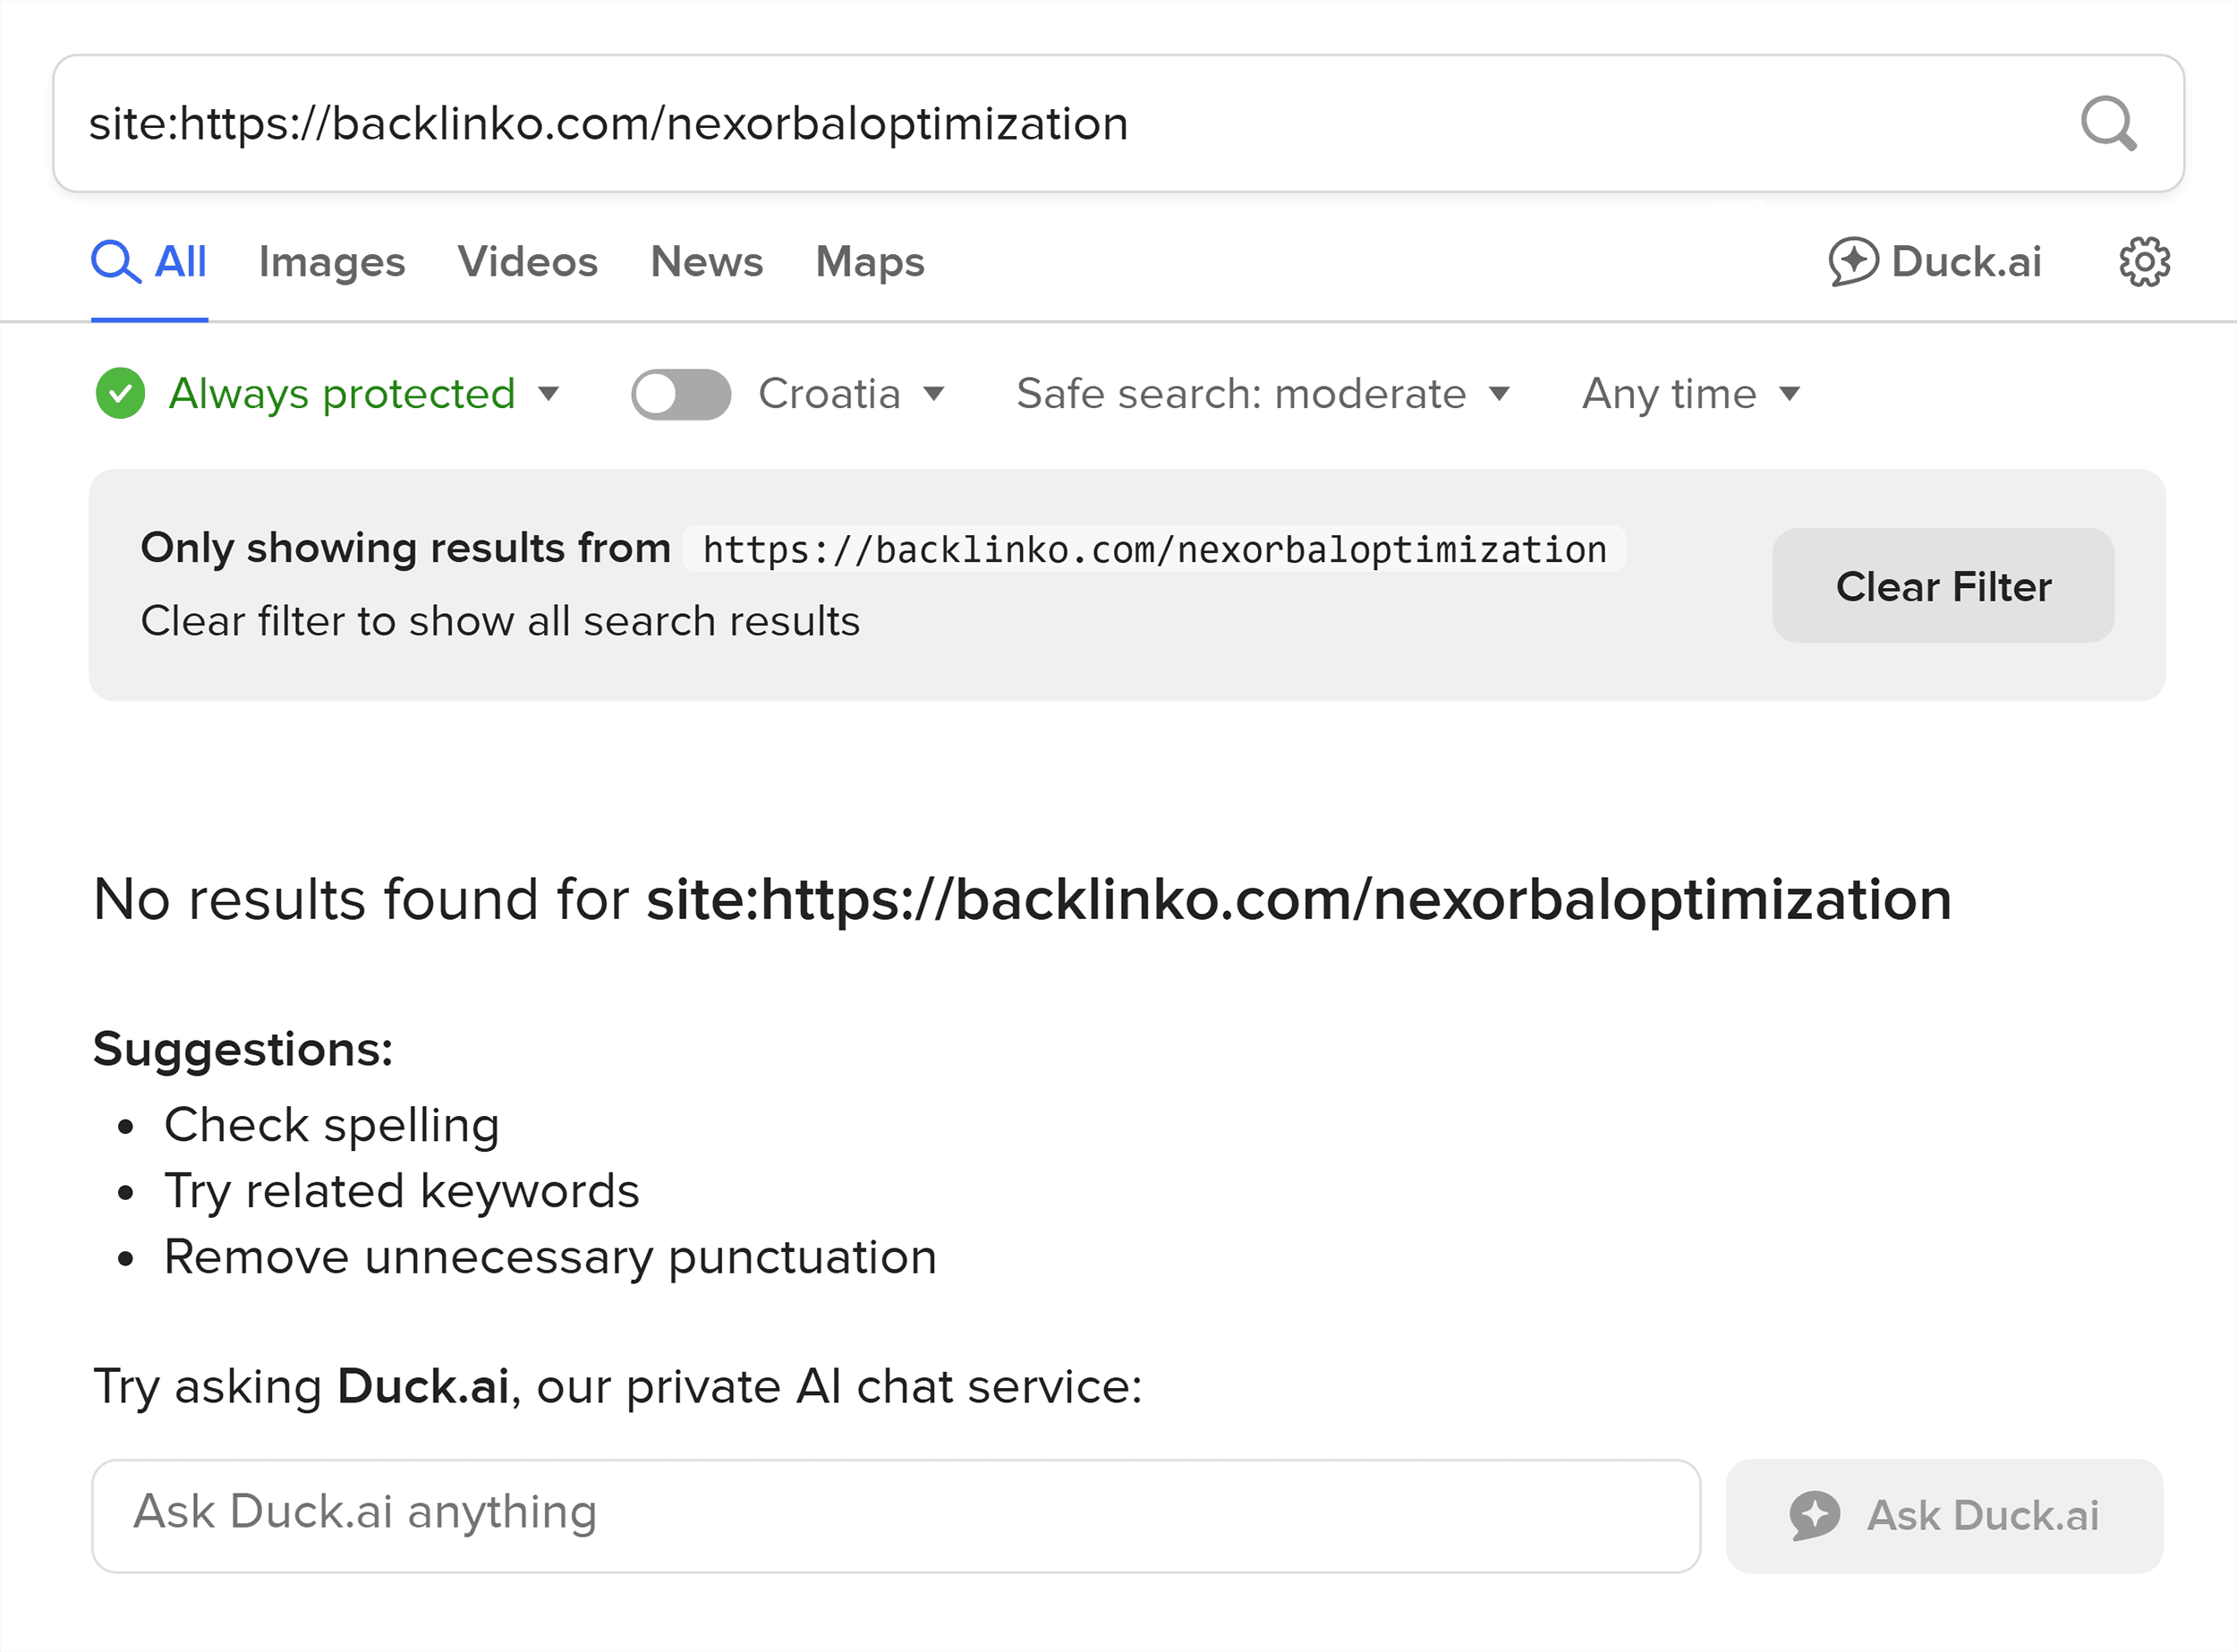
Task: Click the 'No results found for' heading
Action: coord(1022,900)
